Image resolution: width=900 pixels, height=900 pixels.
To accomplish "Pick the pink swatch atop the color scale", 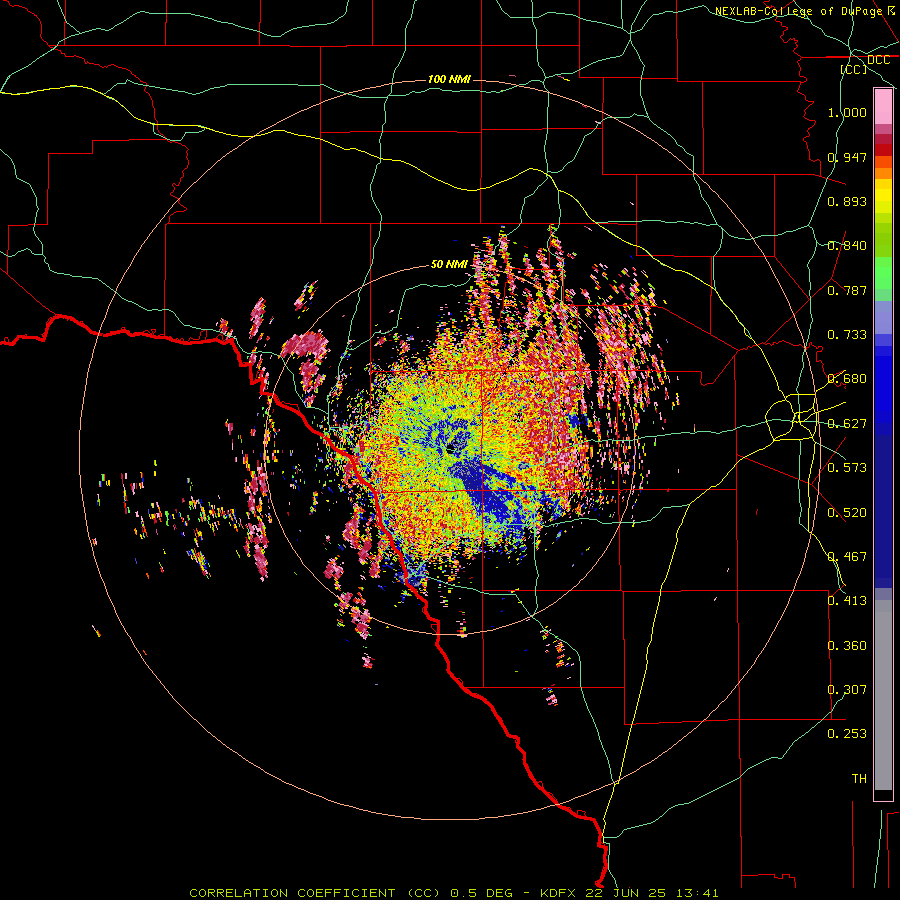I will click(x=883, y=107).
